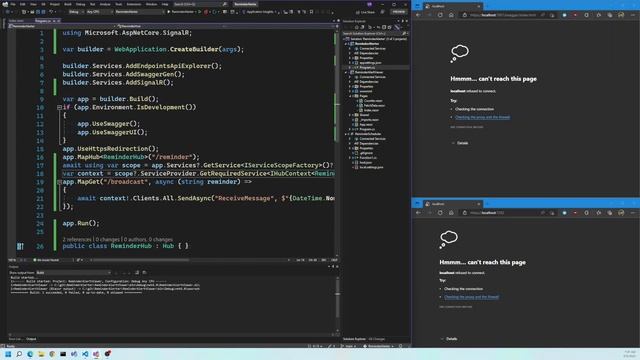This screenshot has width=640, height=360.
Task: Collapse the MapGet block at line 19
Action: pyautogui.click(x=60, y=182)
